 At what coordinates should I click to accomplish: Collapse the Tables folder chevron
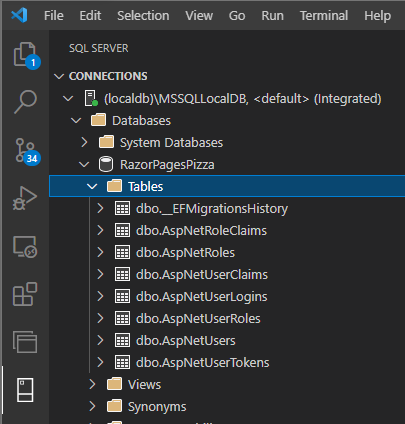pos(92,186)
